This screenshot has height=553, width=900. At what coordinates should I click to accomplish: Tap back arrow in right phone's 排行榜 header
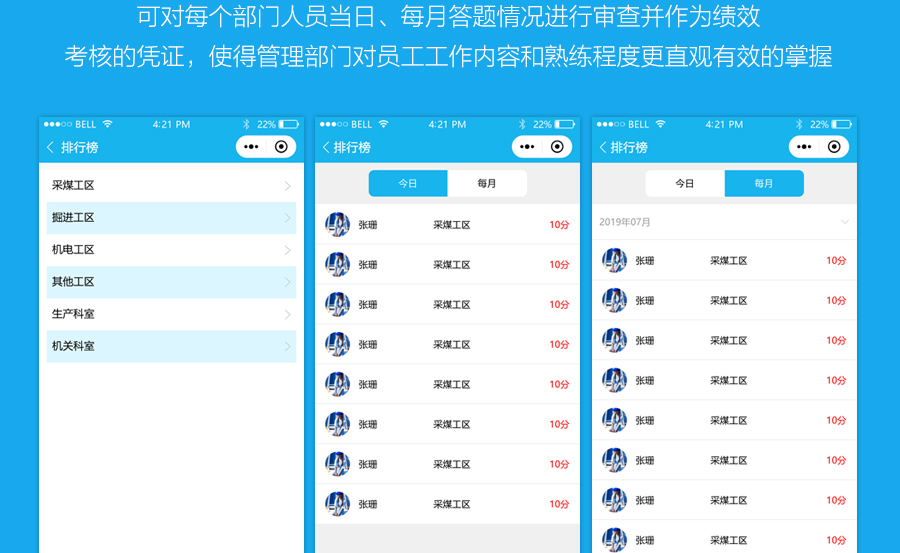tap(603, 147)
